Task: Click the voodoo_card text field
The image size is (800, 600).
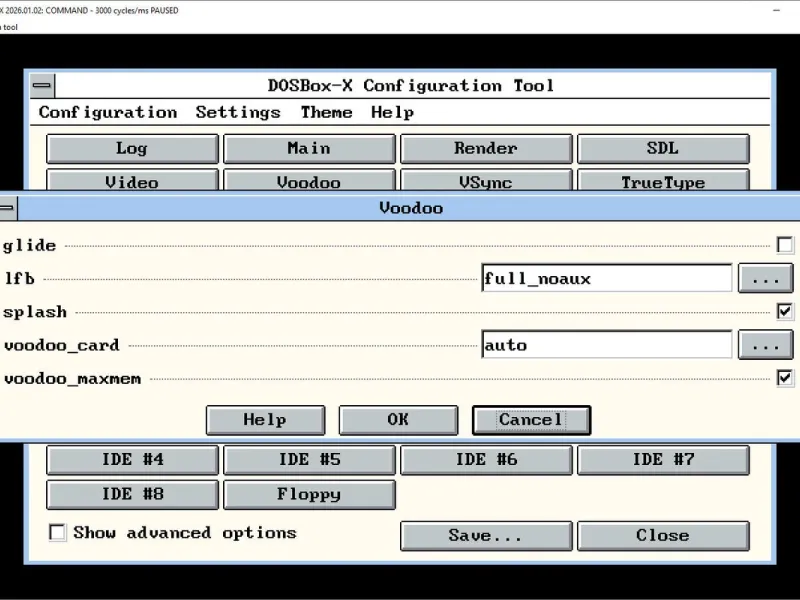Action: [607, 345]
